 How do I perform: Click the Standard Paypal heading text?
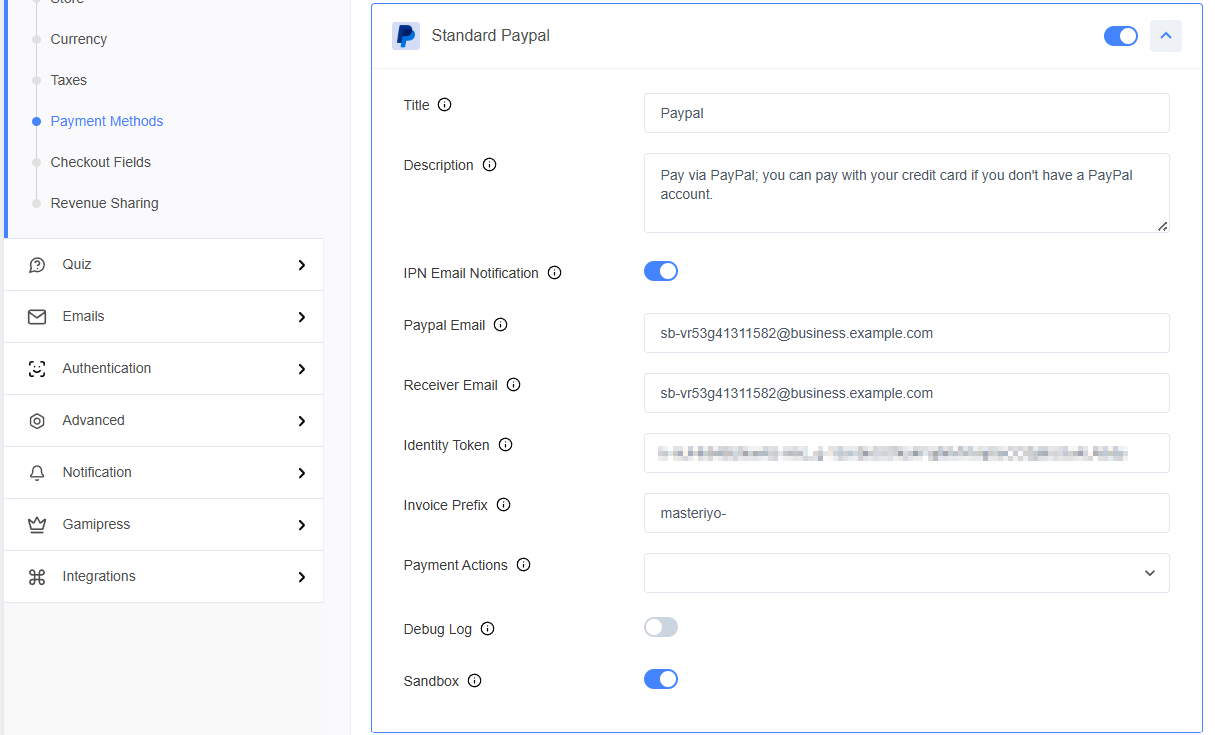point(491,36)
